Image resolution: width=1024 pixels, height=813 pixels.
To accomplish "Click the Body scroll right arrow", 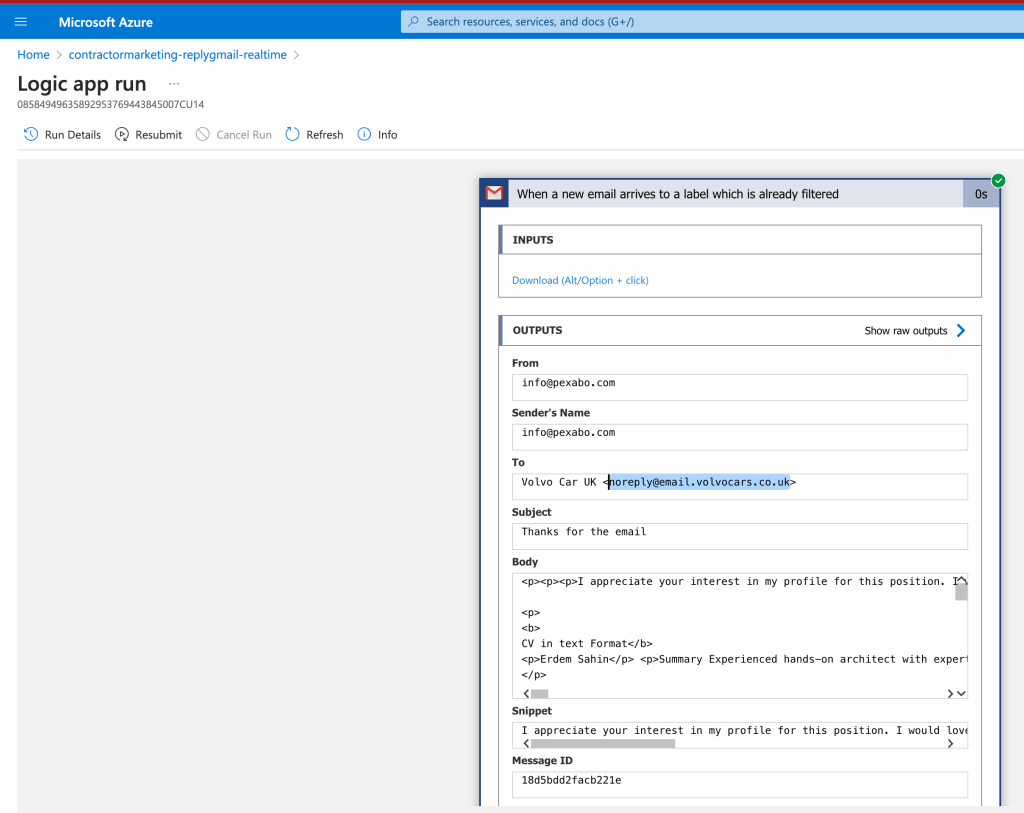I will [x=950, y=693].
